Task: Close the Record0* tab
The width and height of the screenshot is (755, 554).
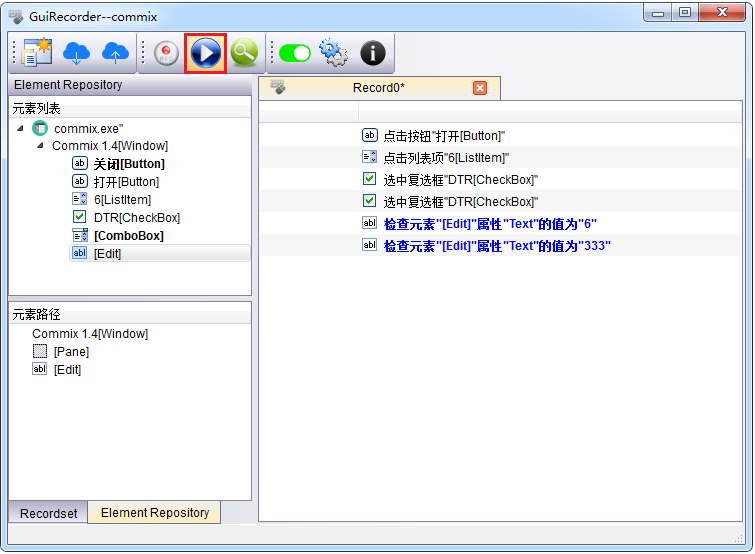Action: click(480, 88)
